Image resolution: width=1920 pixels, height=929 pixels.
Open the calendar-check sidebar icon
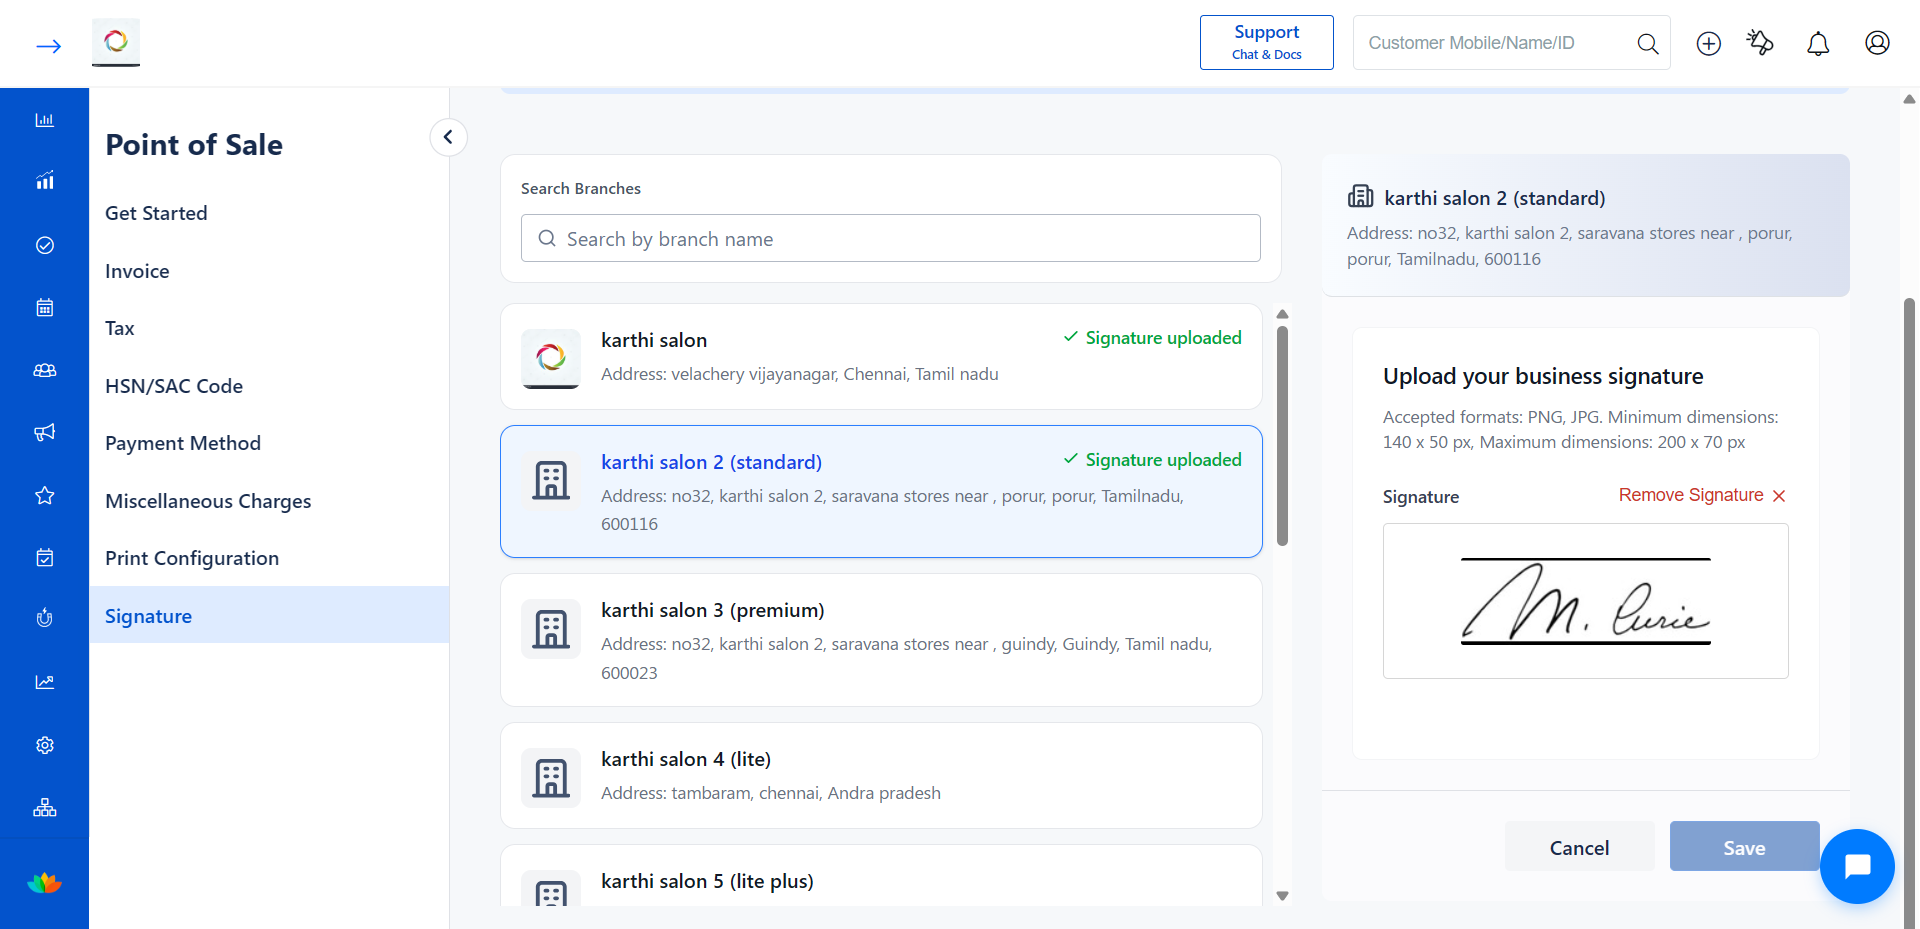tap(45, 557)
